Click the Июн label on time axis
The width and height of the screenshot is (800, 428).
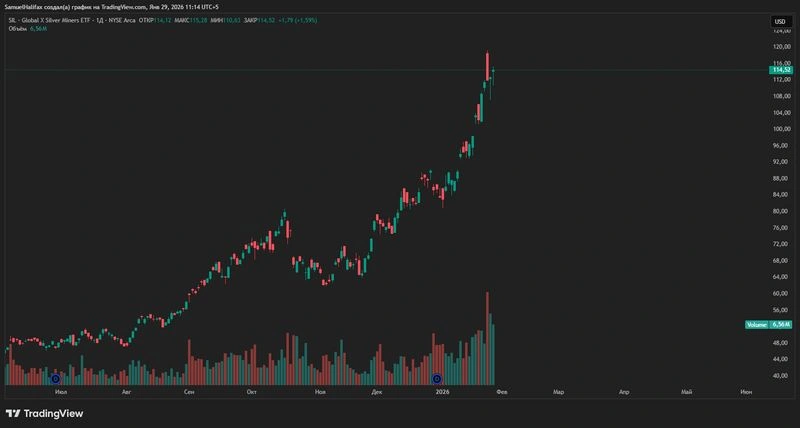(x=745, y=392)
